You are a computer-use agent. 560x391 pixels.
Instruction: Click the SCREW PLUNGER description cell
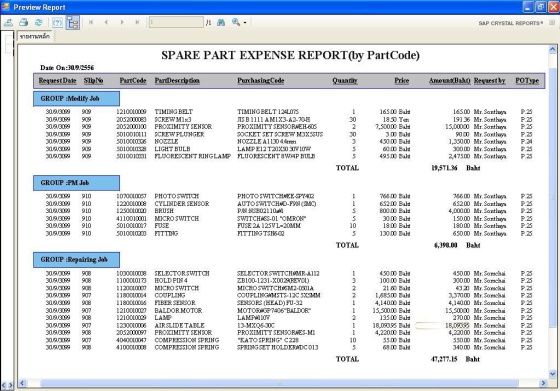(x=179, y=134)
